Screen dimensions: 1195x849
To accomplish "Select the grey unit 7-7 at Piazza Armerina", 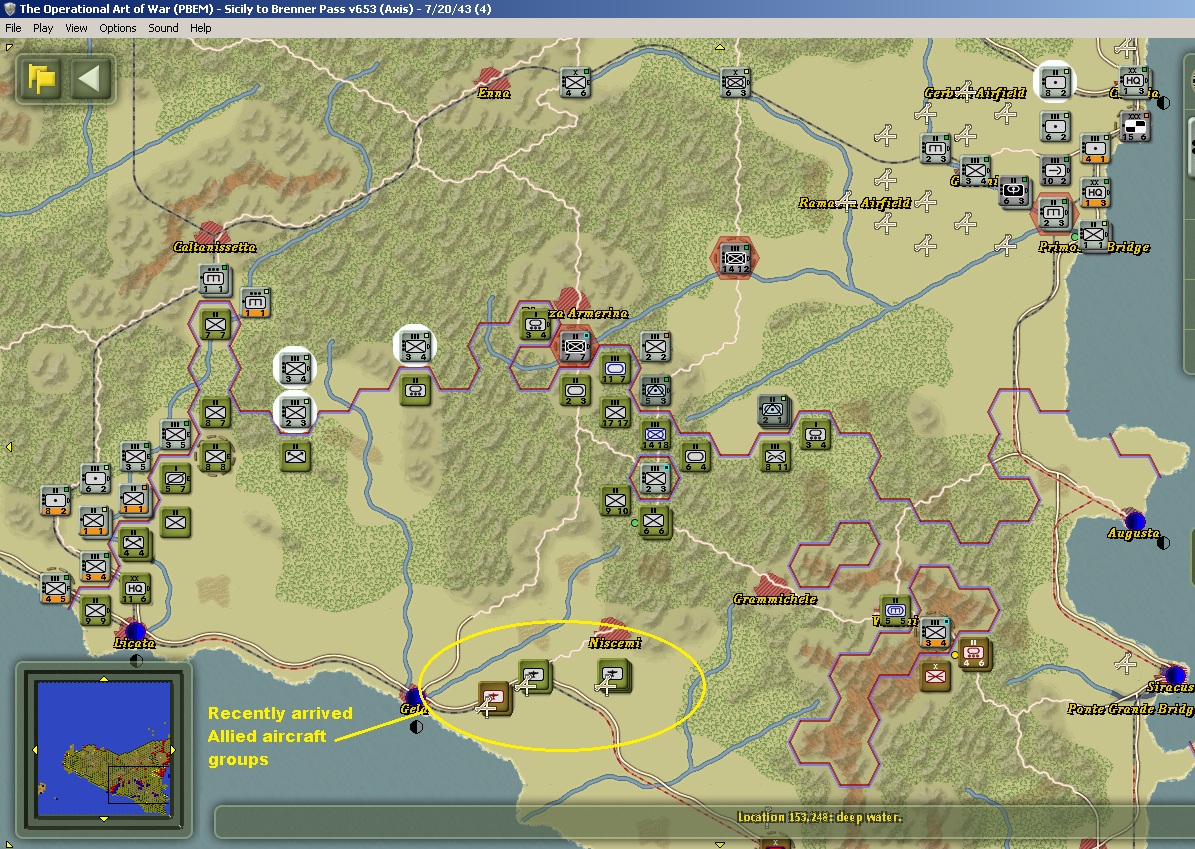I will [575, 346].
